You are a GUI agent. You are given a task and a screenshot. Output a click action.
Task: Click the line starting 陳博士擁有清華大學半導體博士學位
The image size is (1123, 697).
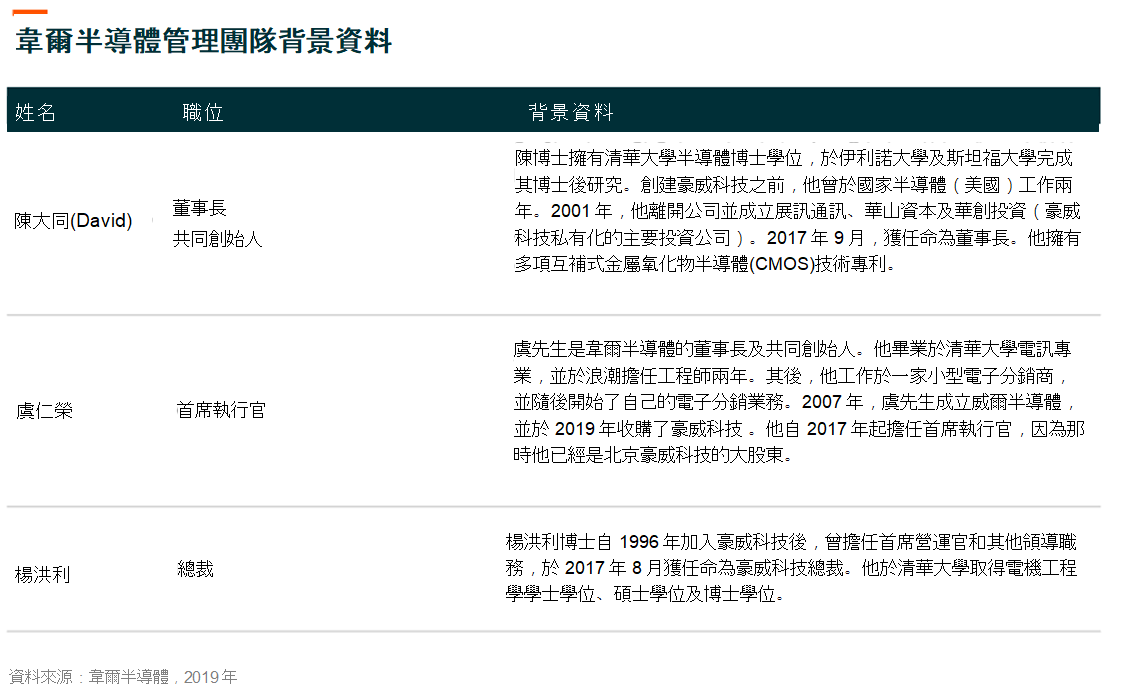pyautogui.click(x=794, y=158)
